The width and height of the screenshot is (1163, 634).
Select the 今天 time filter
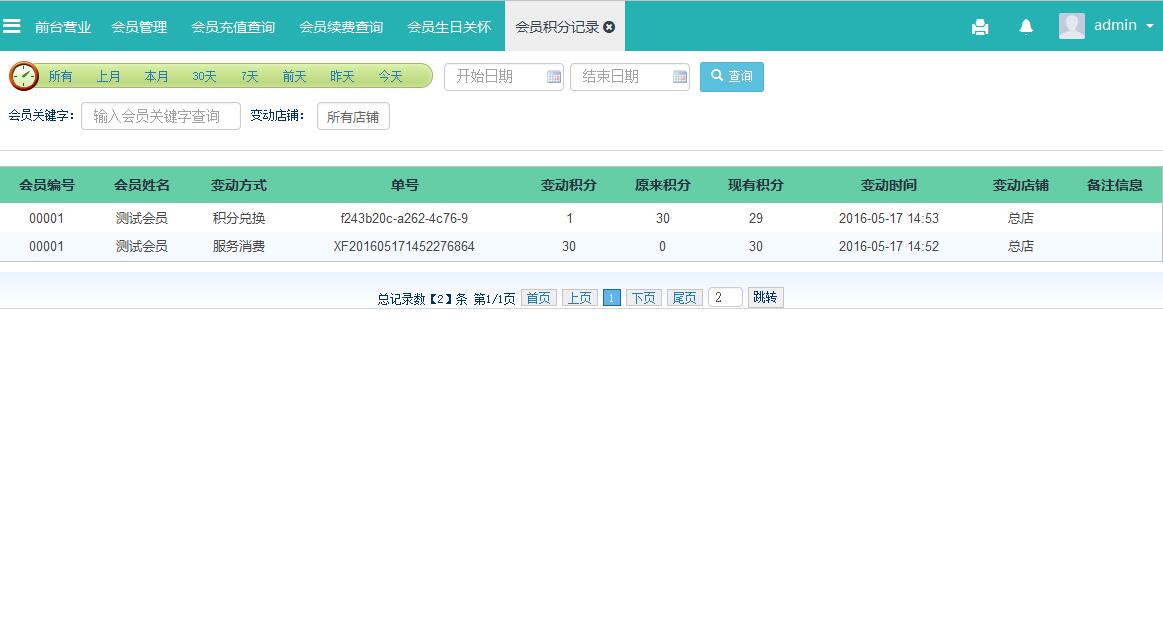[x=390, y=76]
